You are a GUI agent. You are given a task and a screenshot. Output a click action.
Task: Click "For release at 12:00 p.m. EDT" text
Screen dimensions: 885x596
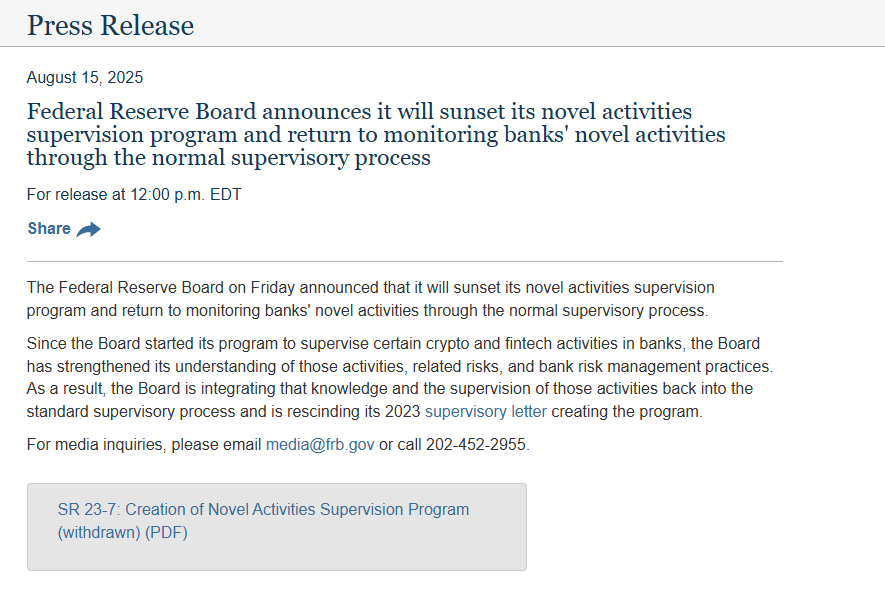[134, 194]
